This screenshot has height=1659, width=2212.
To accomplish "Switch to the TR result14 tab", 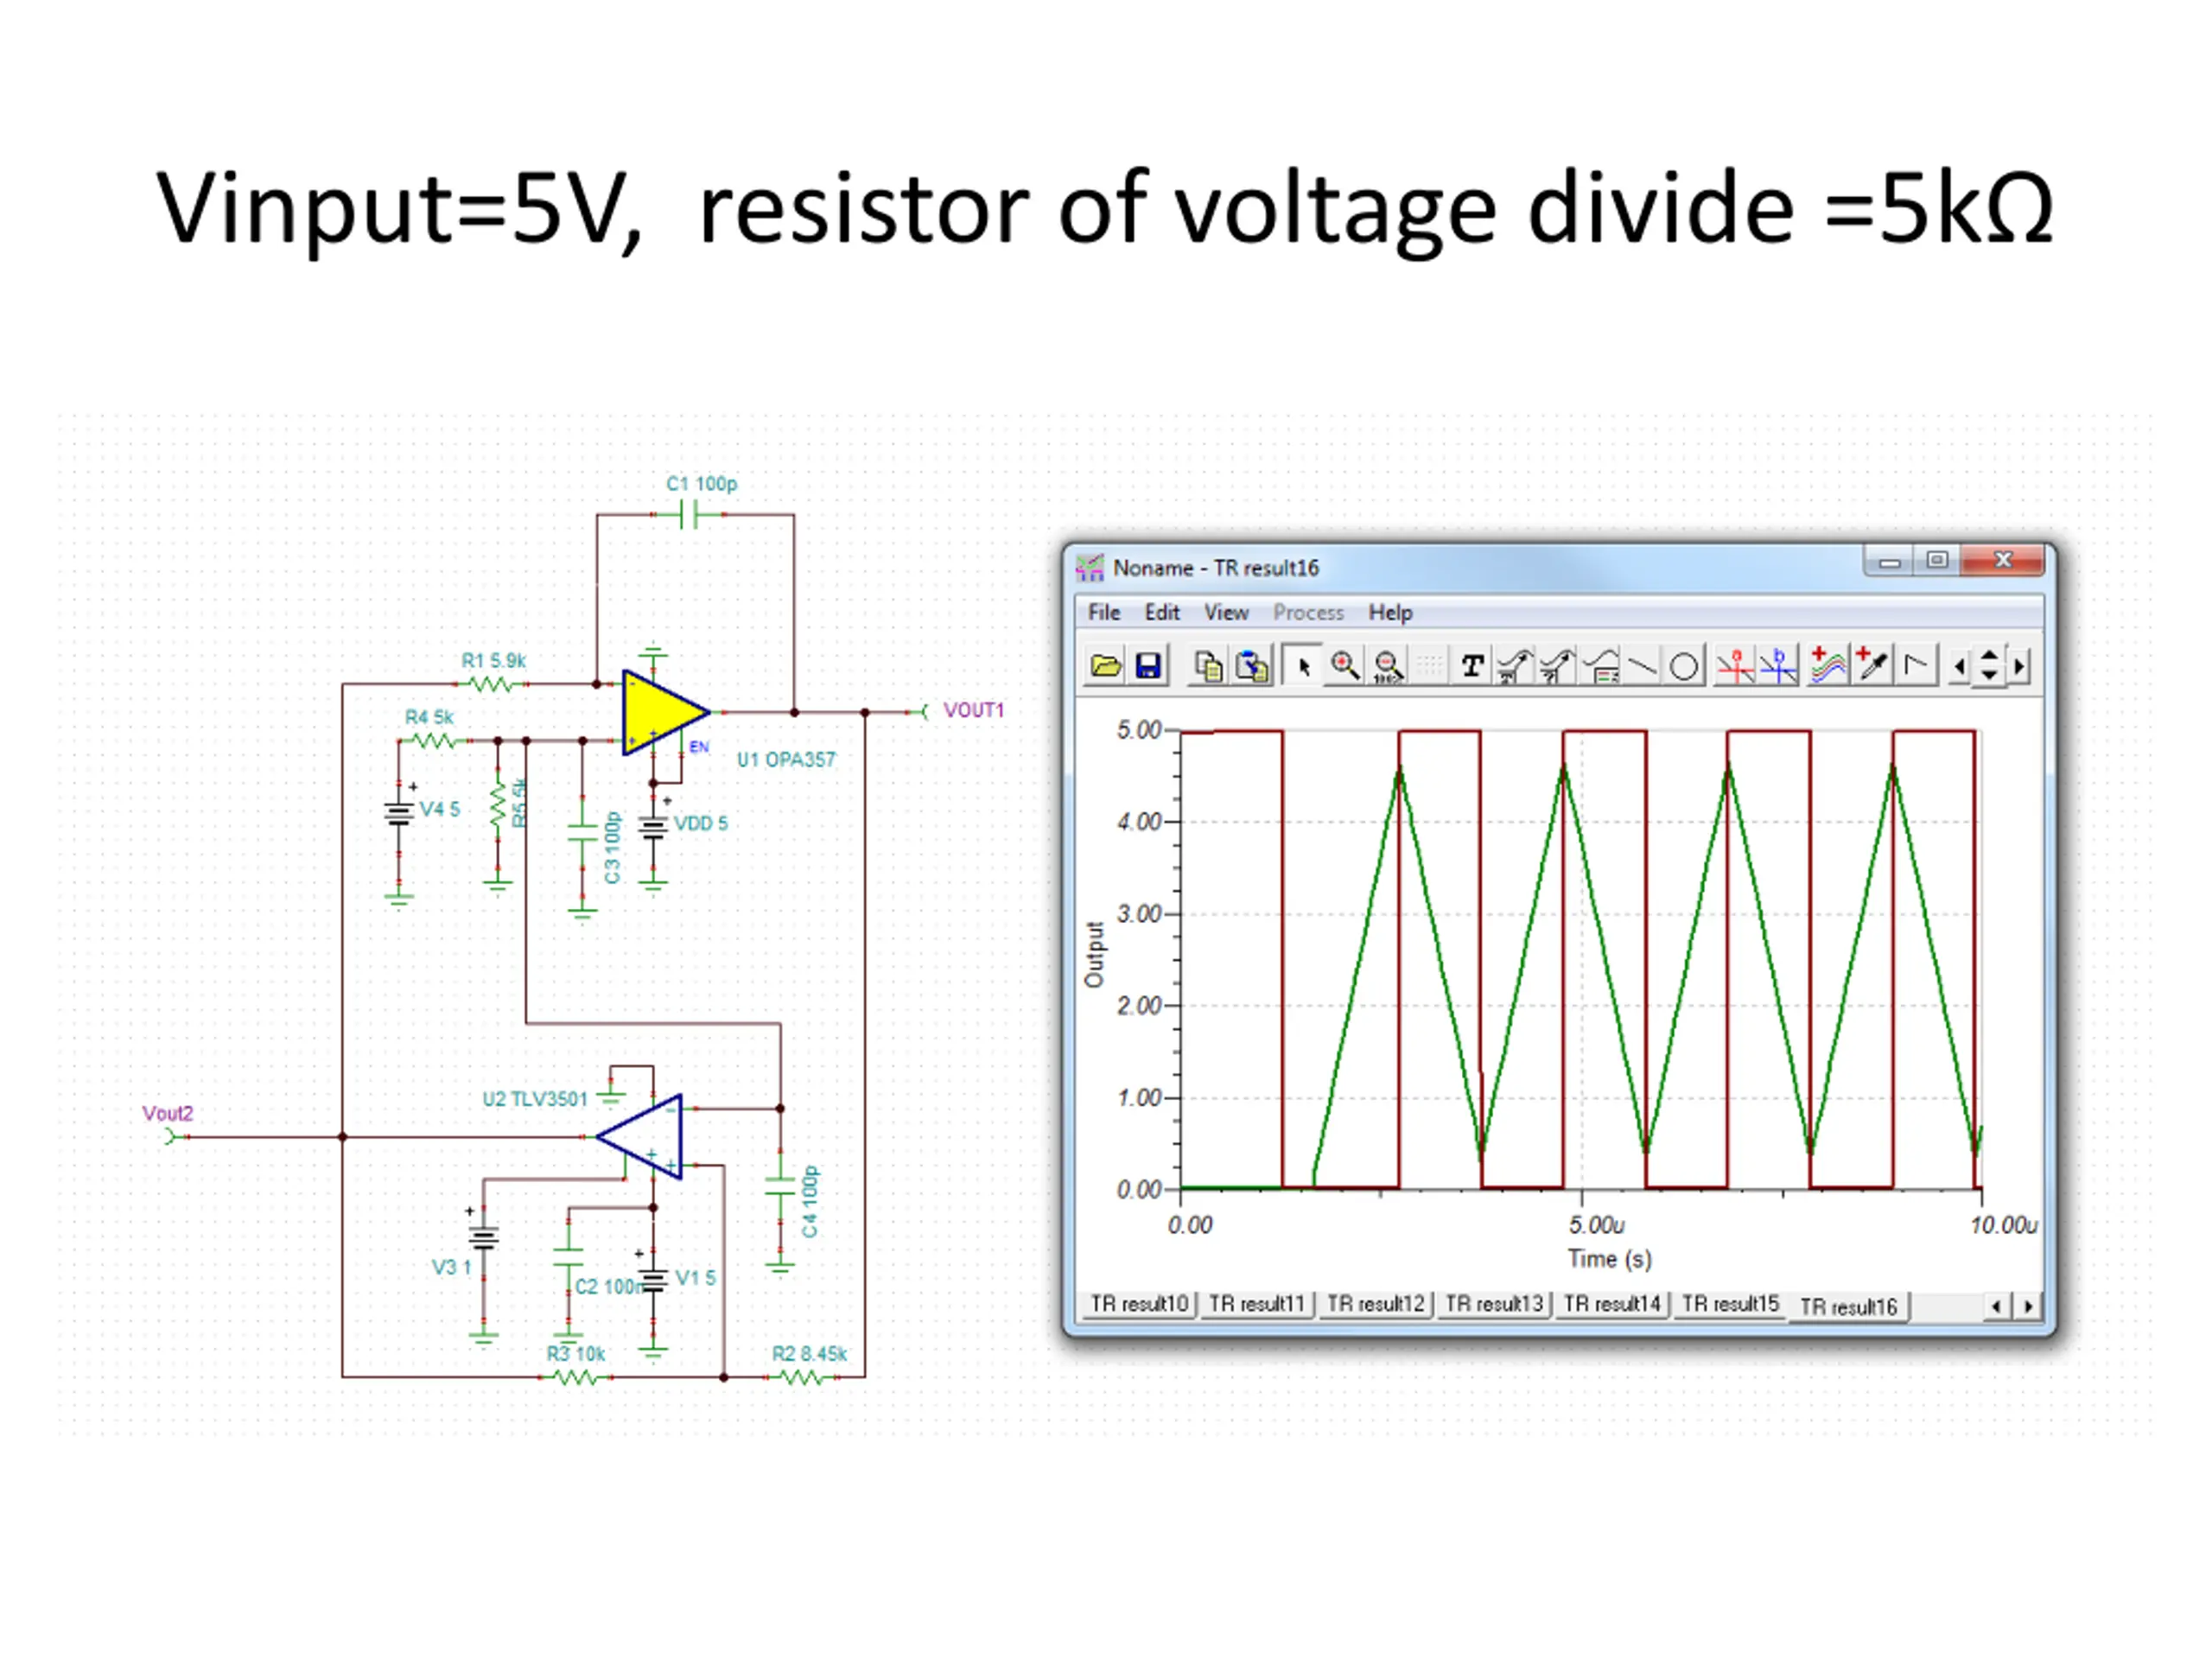I will (1612, 1304).
